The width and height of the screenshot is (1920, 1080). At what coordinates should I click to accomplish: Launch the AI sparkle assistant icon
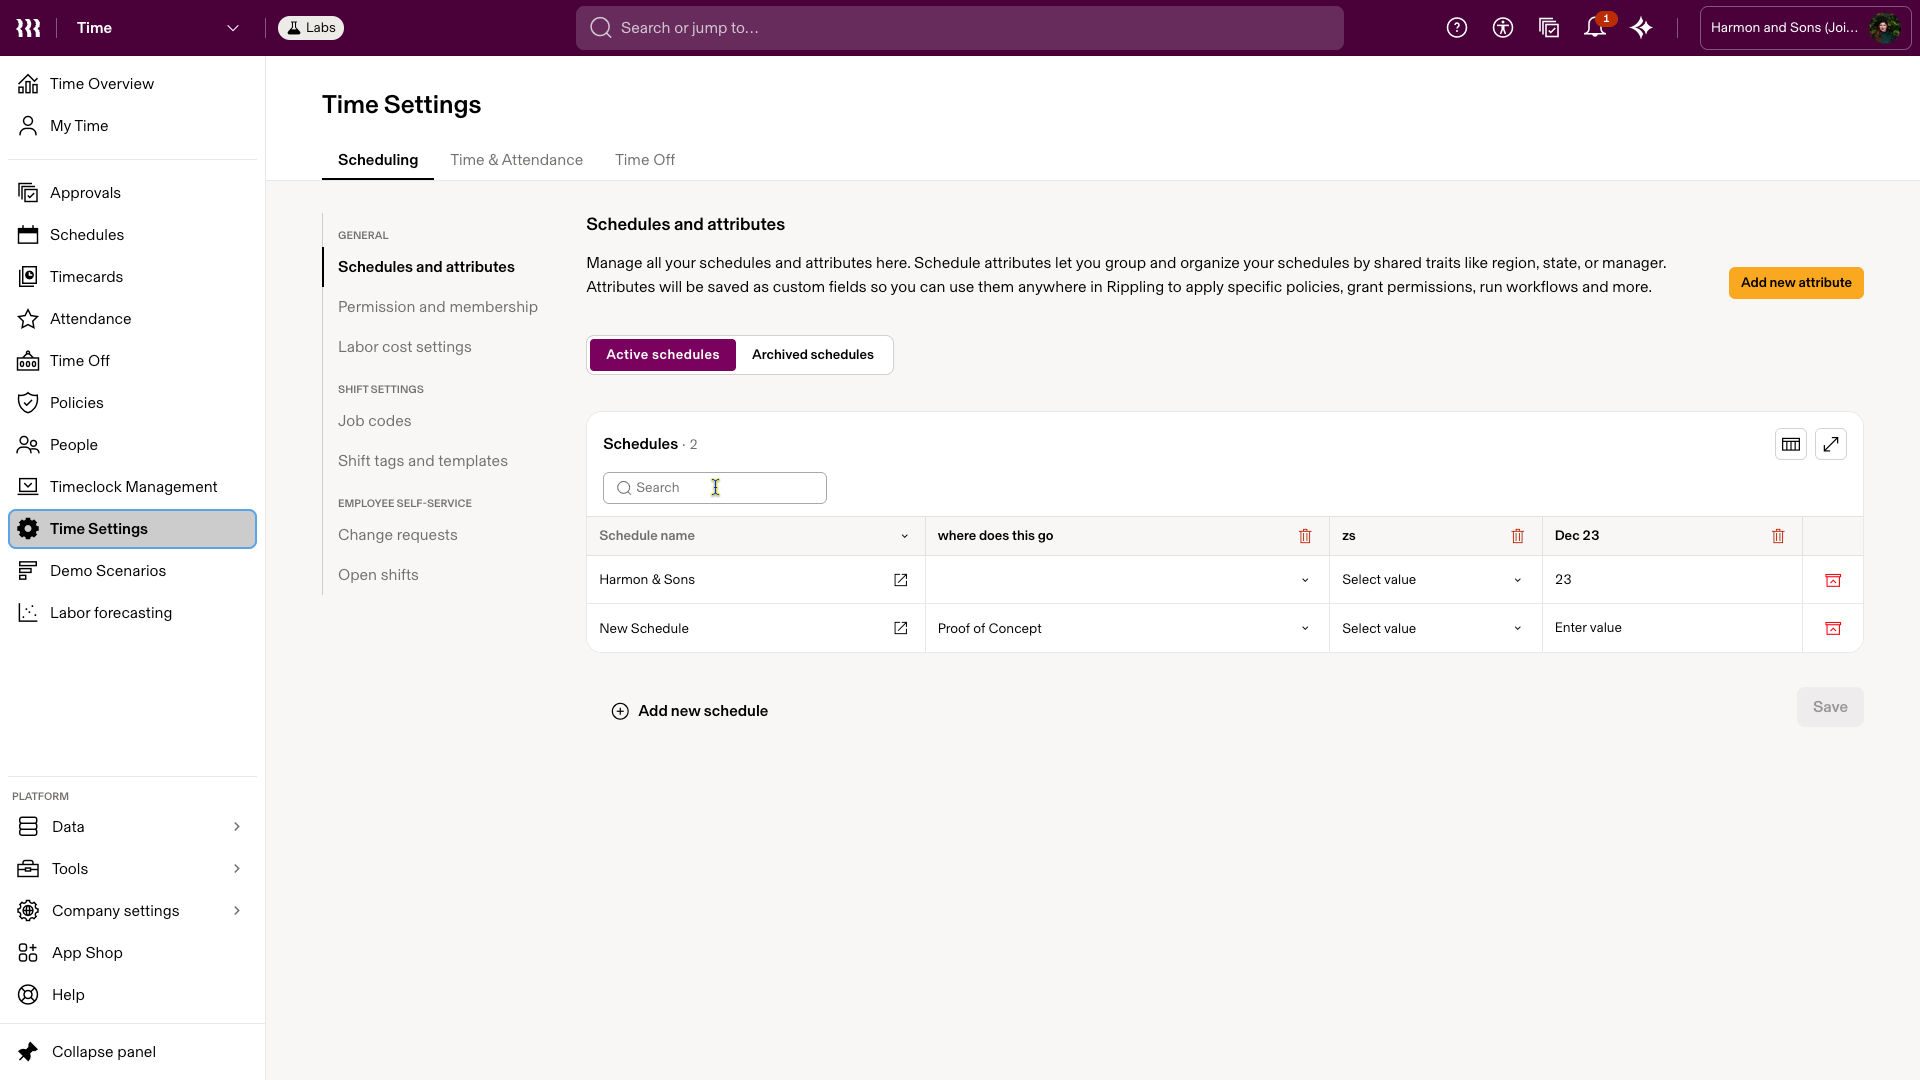(1641, 28)
